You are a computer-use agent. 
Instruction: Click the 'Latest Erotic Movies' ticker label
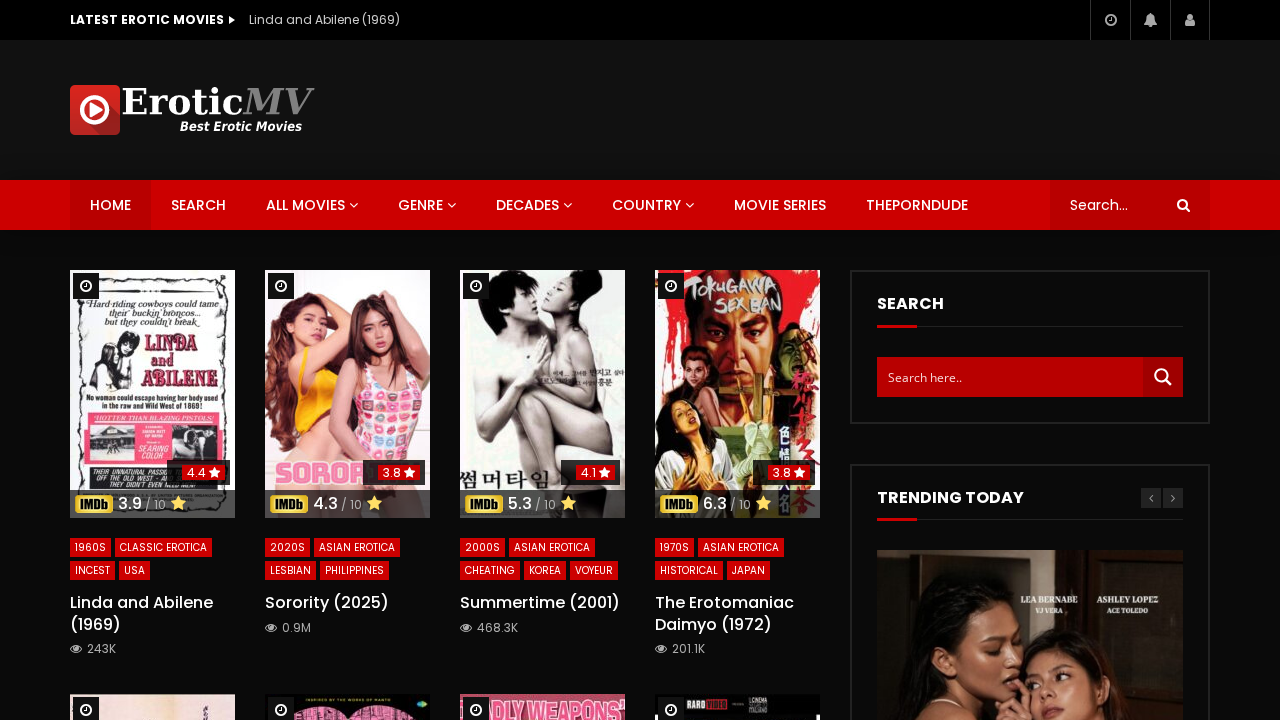152,20
